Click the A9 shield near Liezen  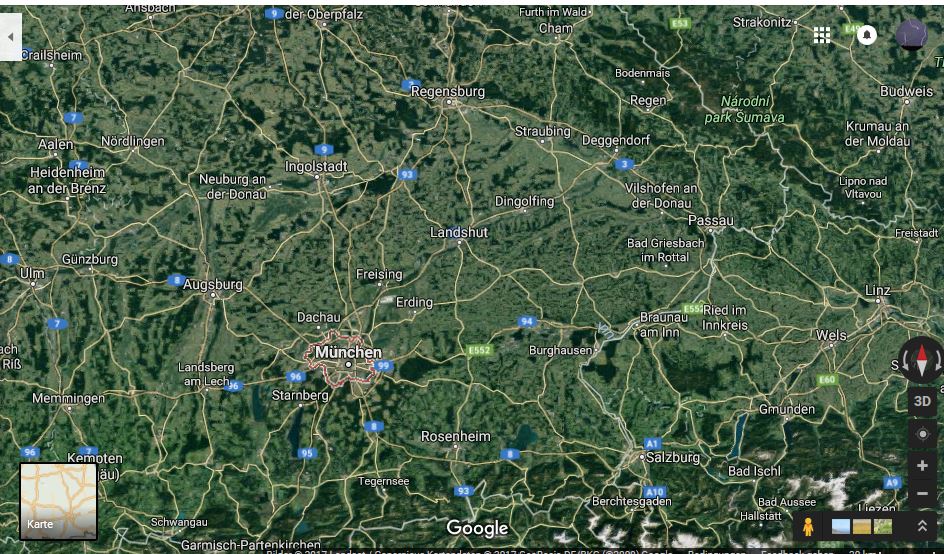893,482
